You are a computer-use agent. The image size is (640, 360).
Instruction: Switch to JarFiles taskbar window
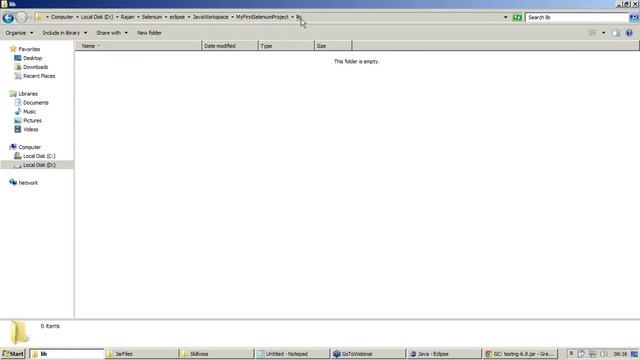(x=142, y=354)
